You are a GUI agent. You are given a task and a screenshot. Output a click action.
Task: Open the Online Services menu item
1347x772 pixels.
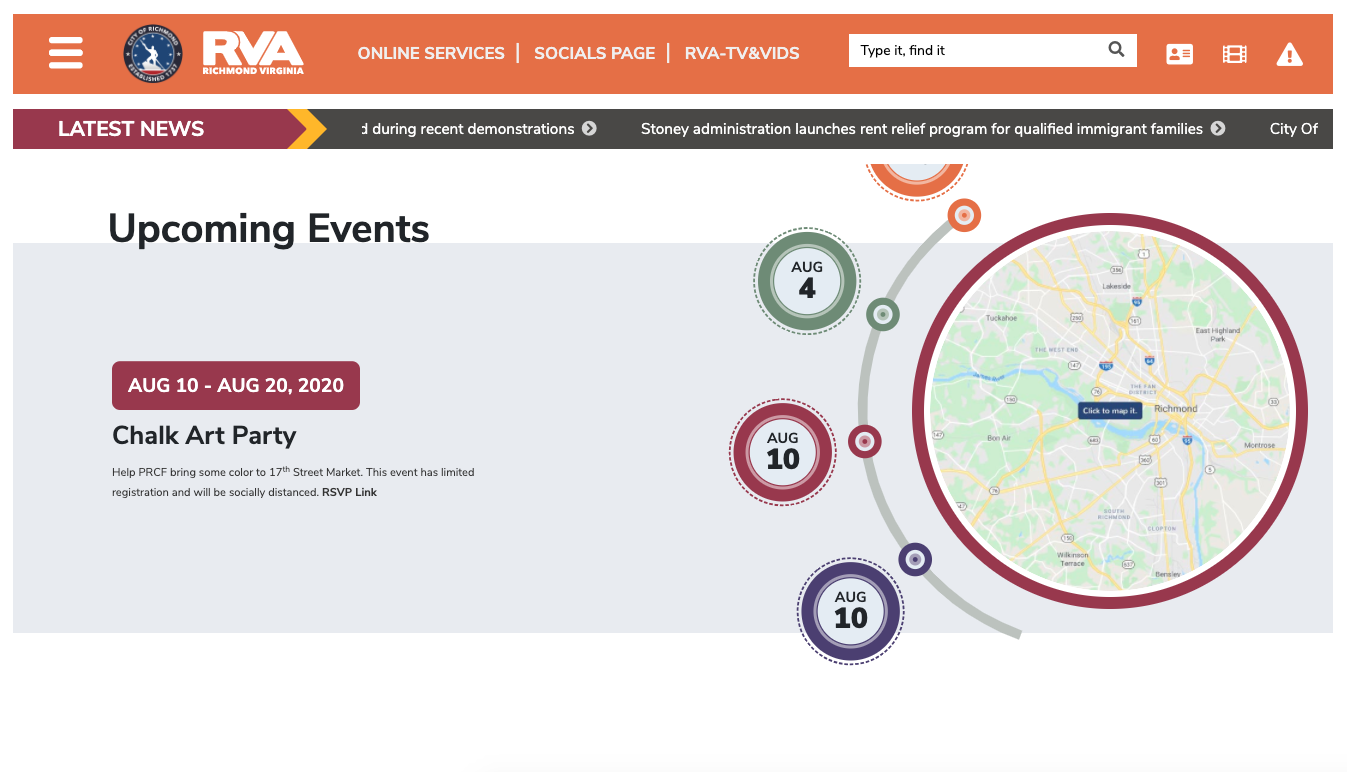(431, 53)
